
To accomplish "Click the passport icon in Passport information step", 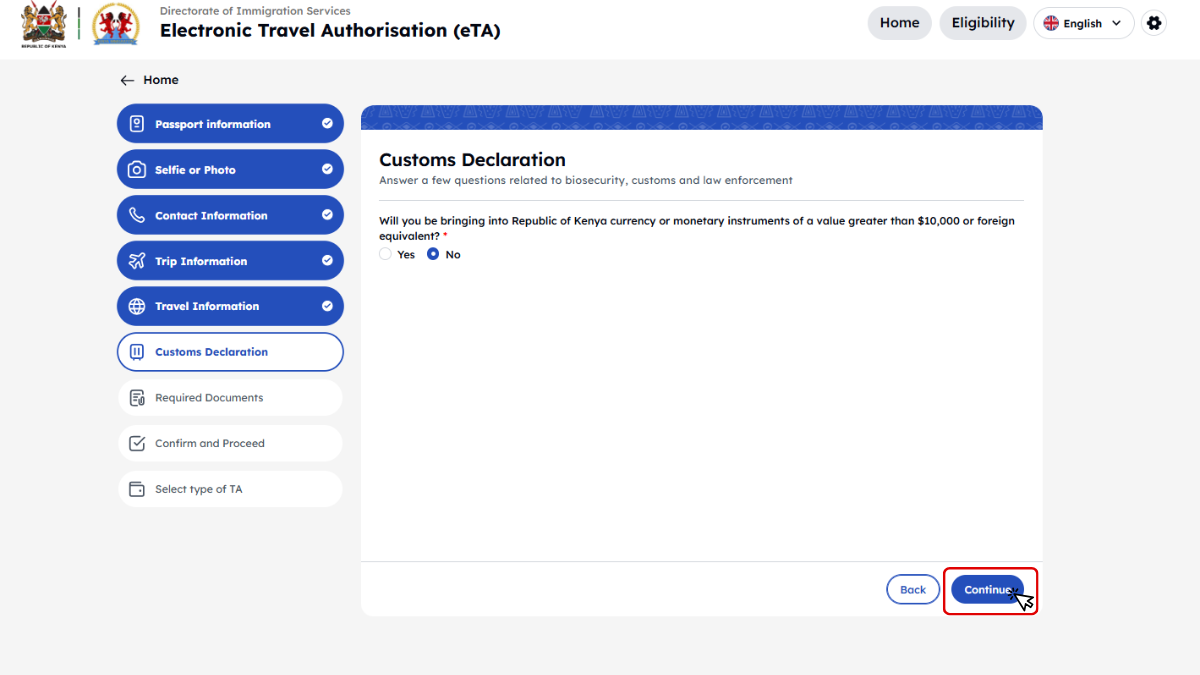I will 137,124.
